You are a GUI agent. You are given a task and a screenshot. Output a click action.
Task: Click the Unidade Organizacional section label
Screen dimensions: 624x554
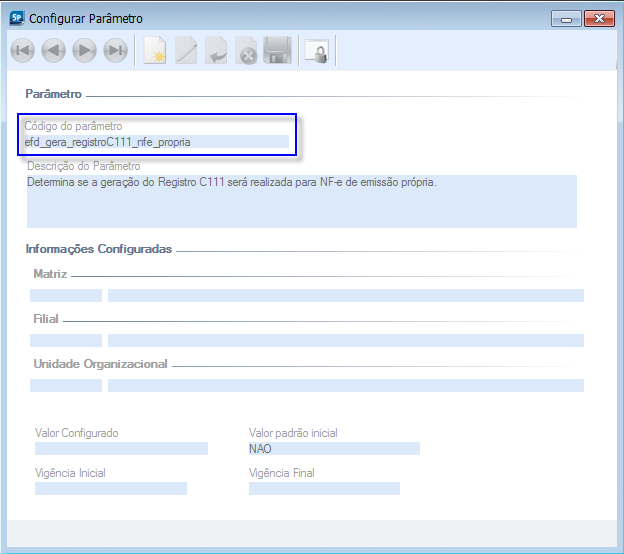point(100,364)
